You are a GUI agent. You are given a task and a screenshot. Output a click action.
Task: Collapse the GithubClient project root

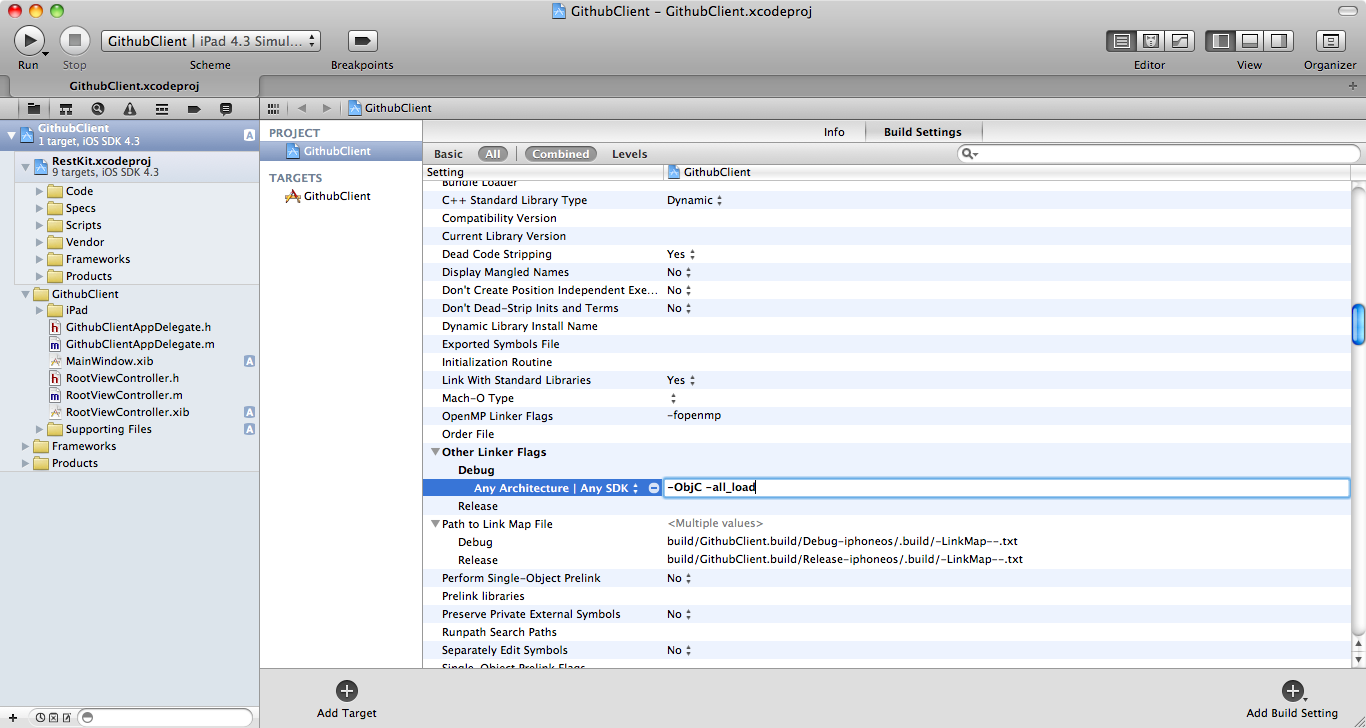[x=11, y=135]
